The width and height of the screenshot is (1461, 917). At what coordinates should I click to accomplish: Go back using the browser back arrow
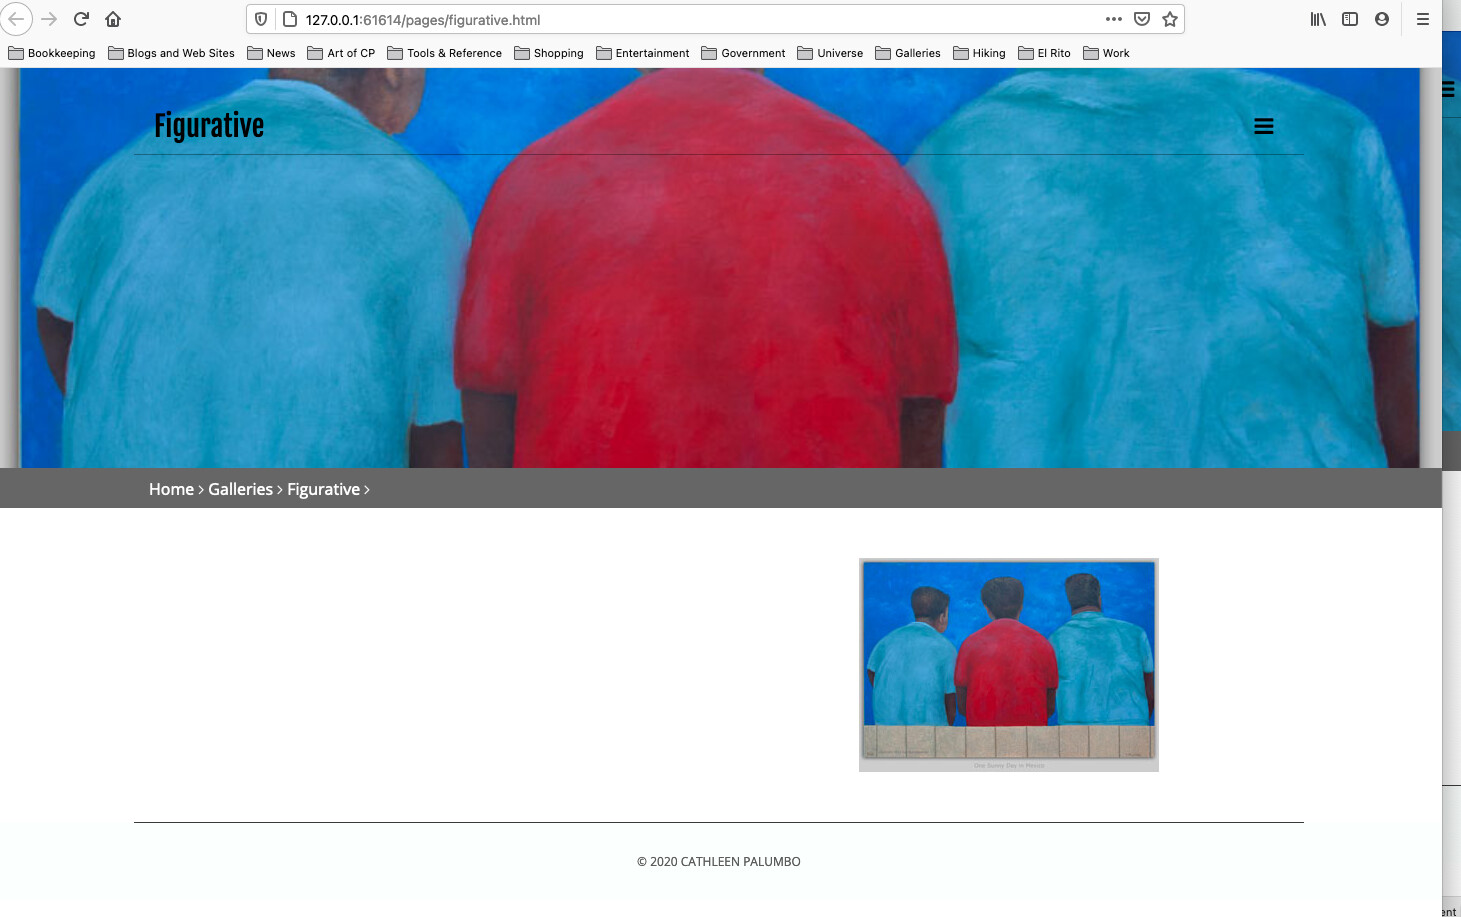point(16,19)
